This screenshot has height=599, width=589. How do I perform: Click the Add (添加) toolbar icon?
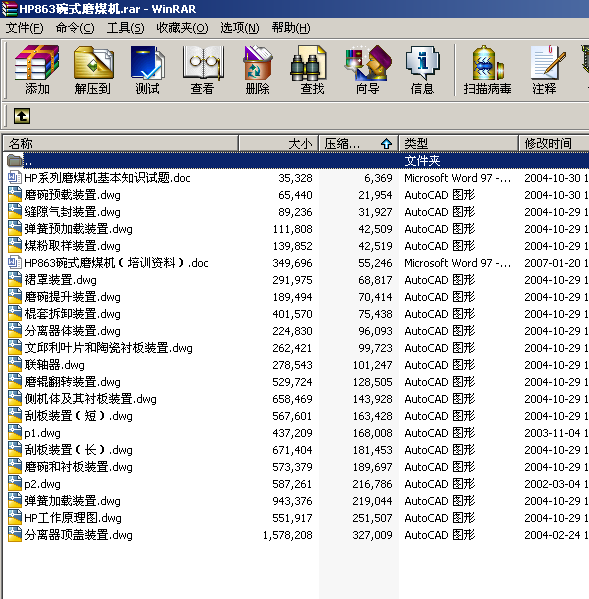[37, 70]
